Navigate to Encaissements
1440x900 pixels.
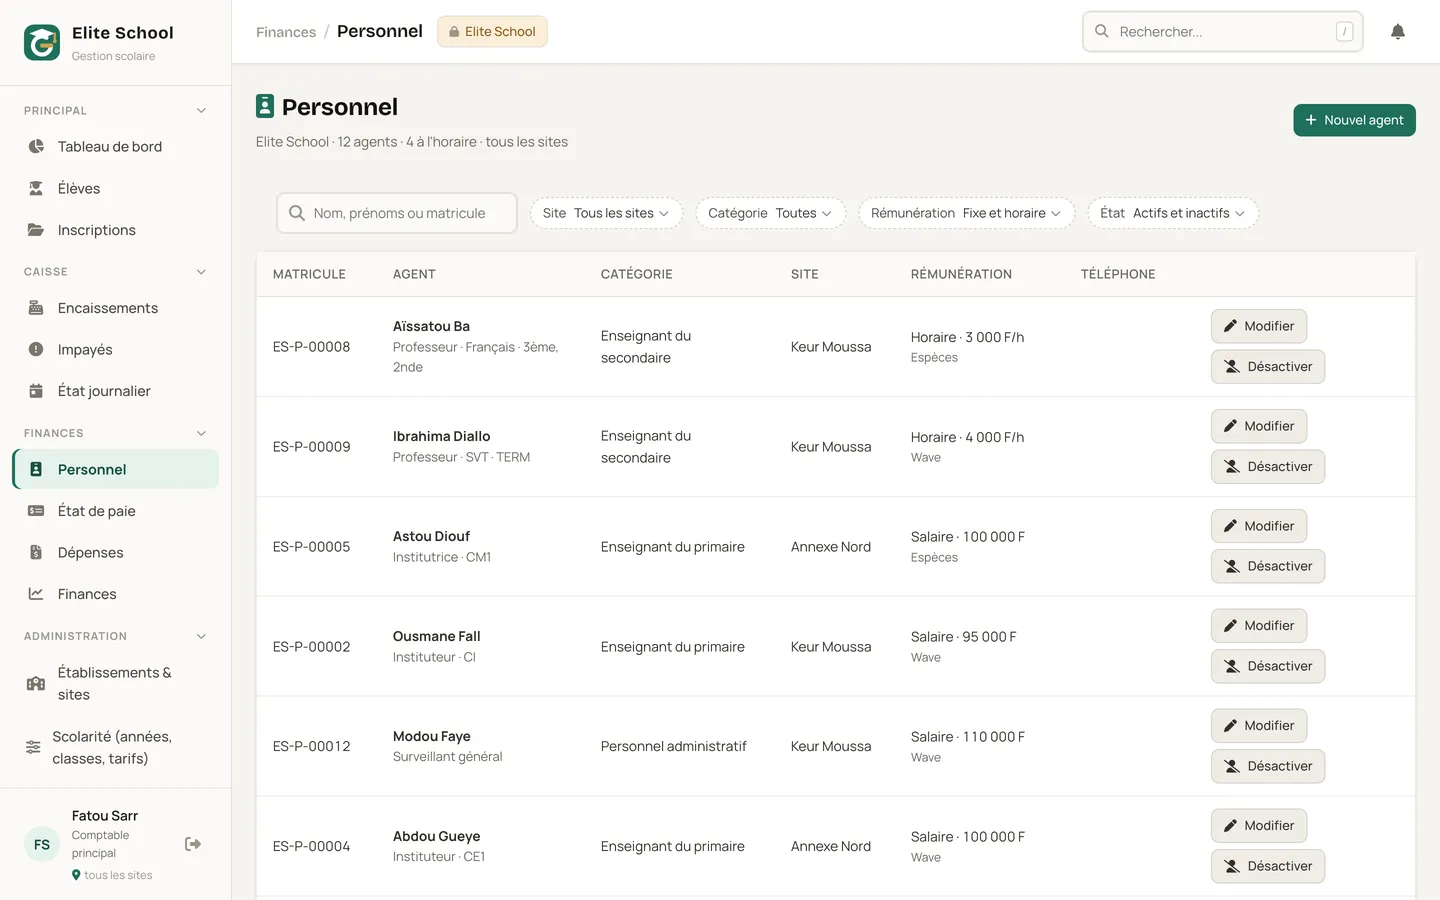click(x=116, y=308)
